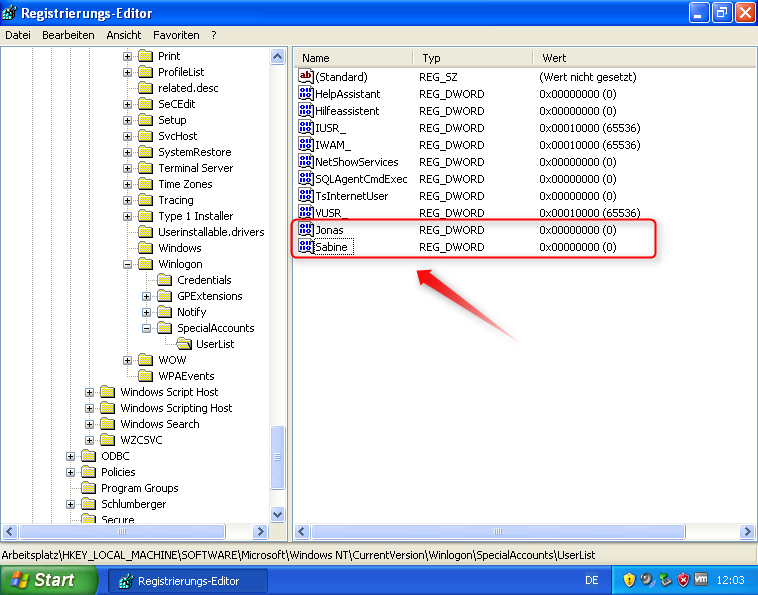Expand the SeCEdit key
Viewport: 758px width, 595px height.
[x=127, y=104]
